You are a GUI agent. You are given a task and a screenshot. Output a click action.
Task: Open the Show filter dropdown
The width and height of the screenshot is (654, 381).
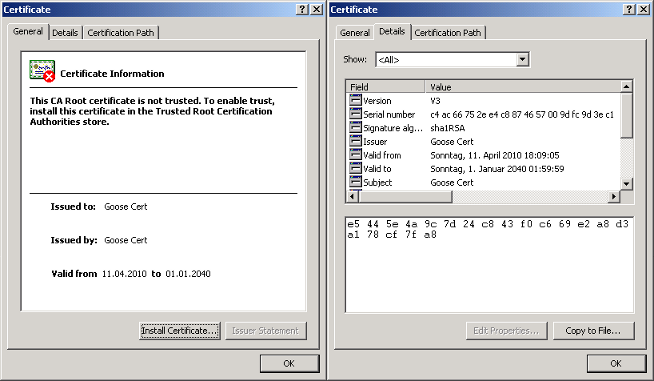click(522, 60)
